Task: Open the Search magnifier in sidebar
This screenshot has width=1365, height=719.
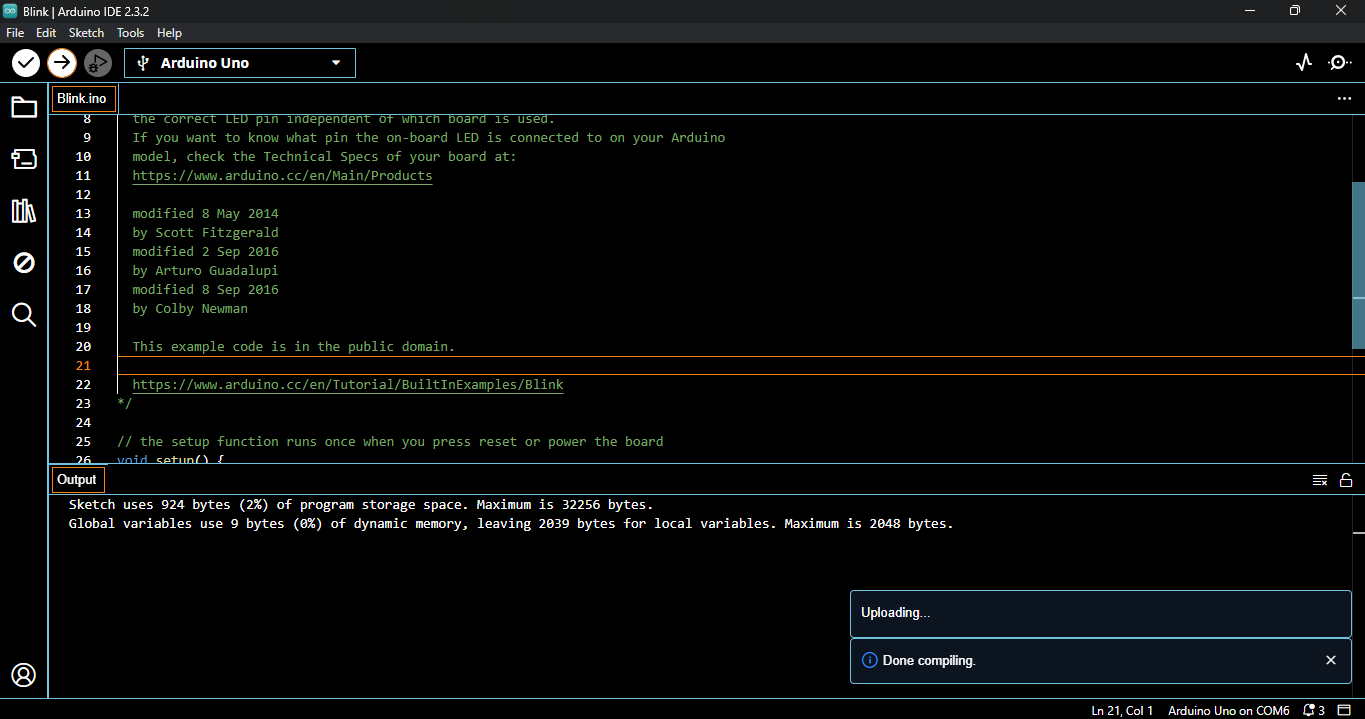Action: point(24,315)
